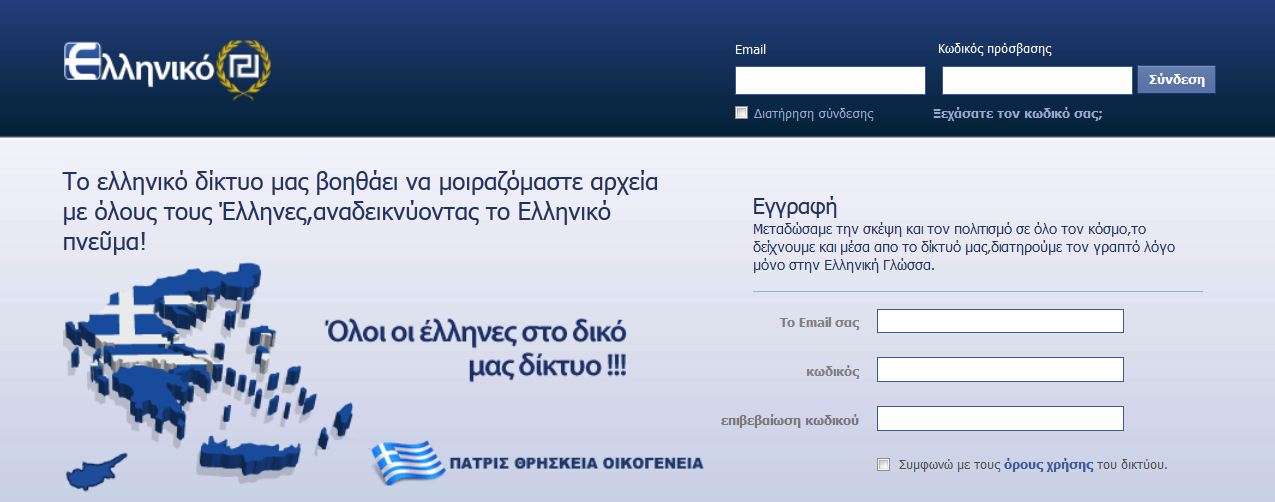Screen dimensions: 1275x502
Task: Click the Σύνδεση login button
Action: tap(1176, 80)
